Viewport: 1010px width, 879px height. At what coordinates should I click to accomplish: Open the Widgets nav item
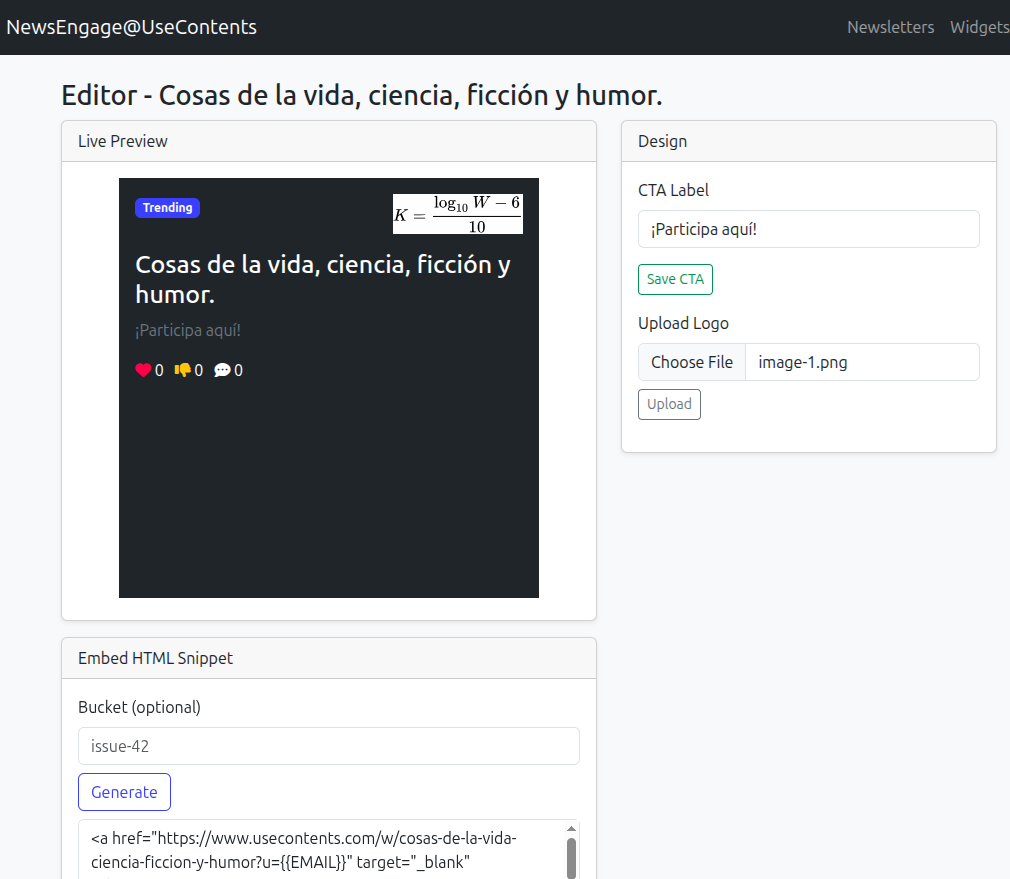tap(979, 27)
